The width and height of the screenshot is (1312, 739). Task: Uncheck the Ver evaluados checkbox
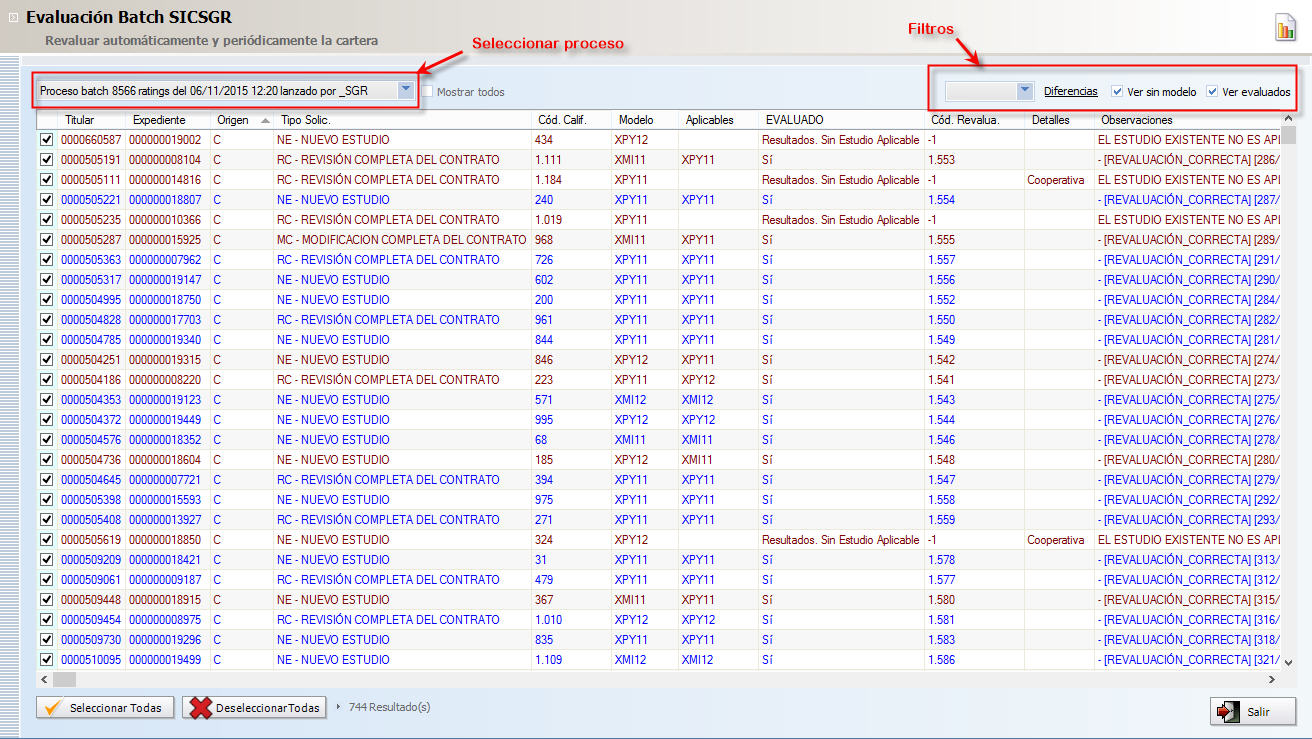(x=1213, y=91)
